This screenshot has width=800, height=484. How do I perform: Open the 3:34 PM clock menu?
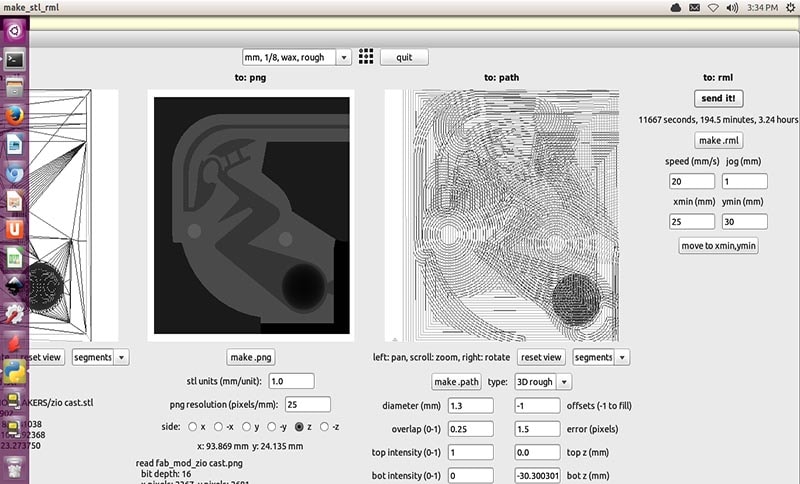tap(762, 8)
